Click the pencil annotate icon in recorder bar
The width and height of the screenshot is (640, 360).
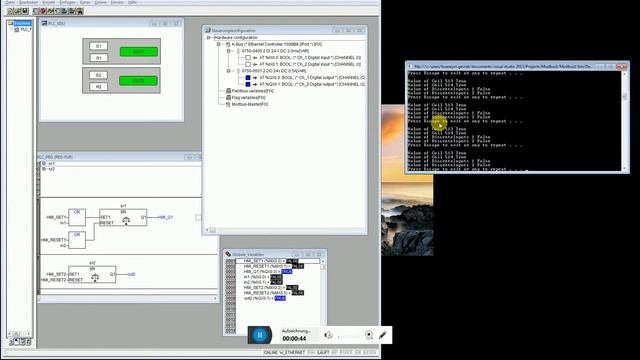382,335
